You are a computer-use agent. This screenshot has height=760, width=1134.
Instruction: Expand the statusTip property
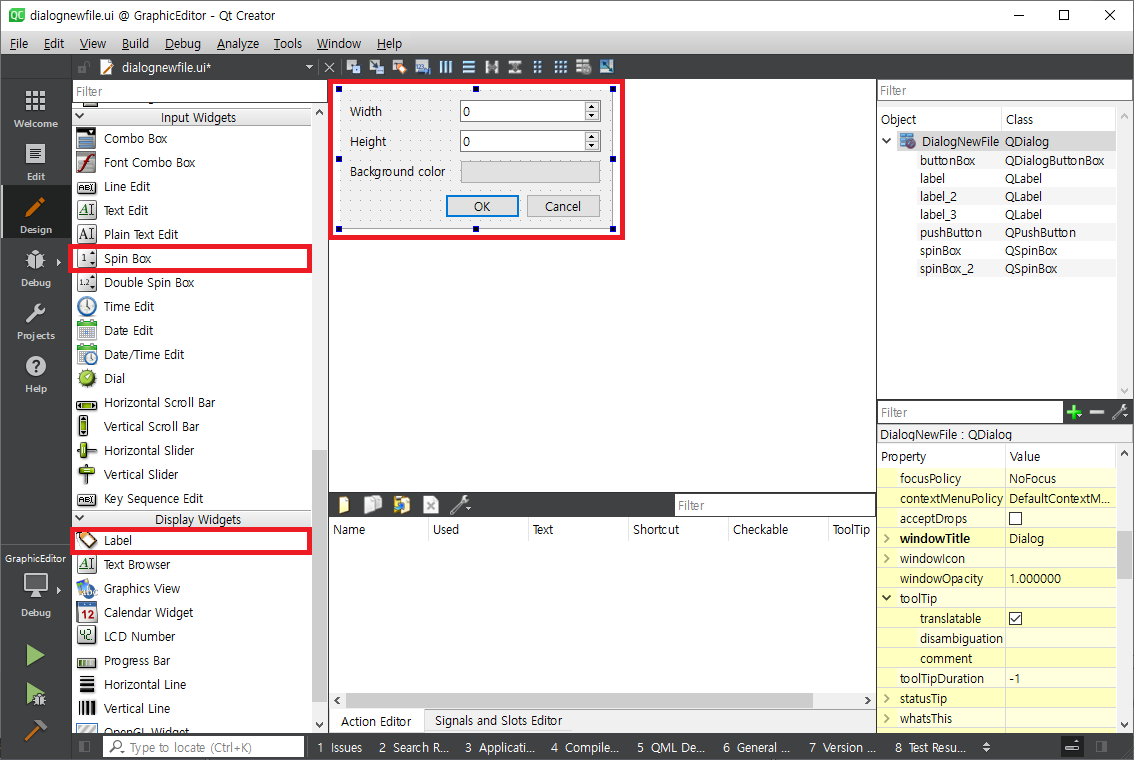tap(887, 699)
